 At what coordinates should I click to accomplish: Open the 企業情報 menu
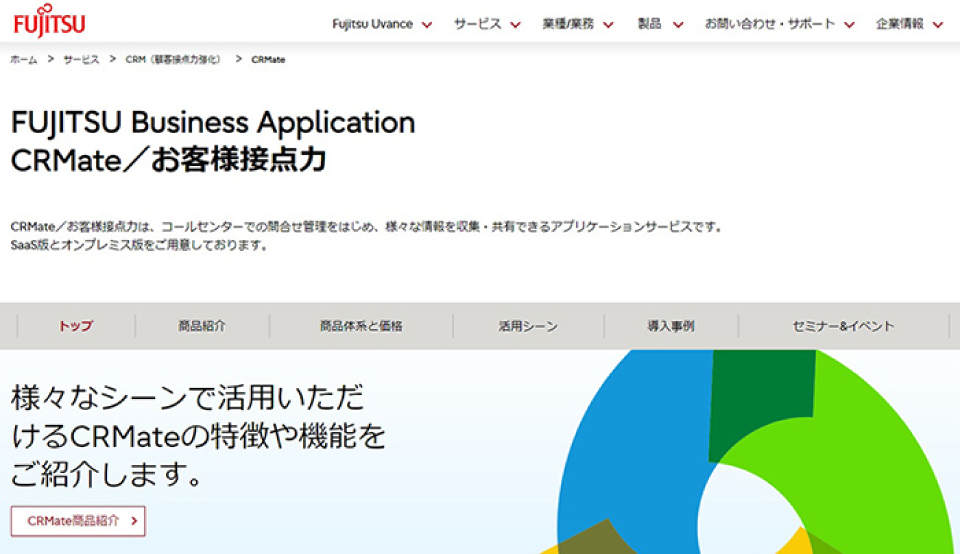coord(899,24)
